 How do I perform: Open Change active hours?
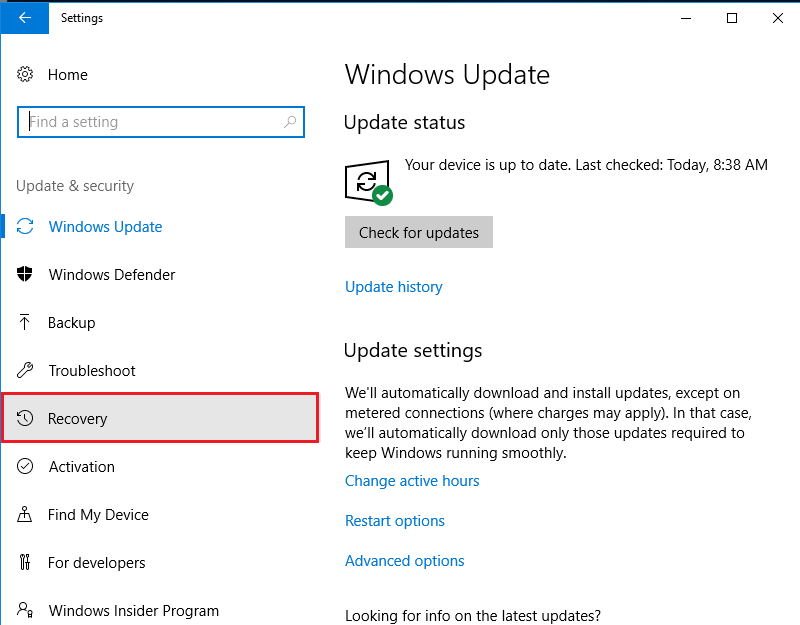coord(412,481)
